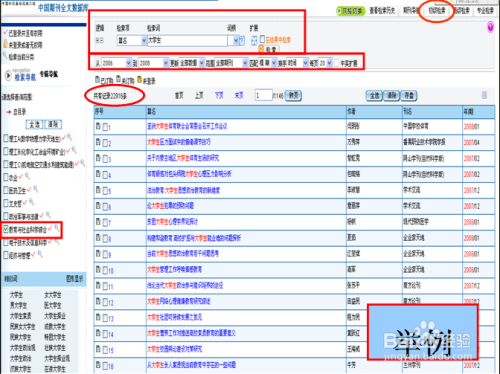Open the purple help question-mark icon
The image size is (500, 374).
point(490,27)
